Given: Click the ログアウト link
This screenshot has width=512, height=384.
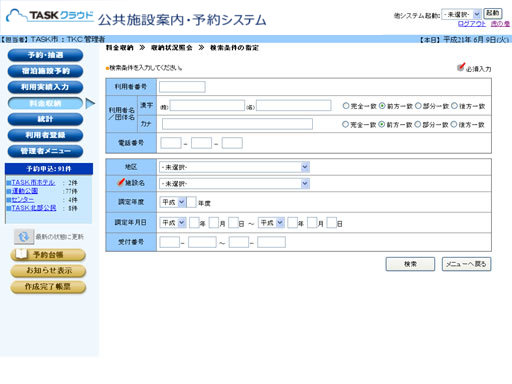Looking at the screenshot, I should click(472, 24).
